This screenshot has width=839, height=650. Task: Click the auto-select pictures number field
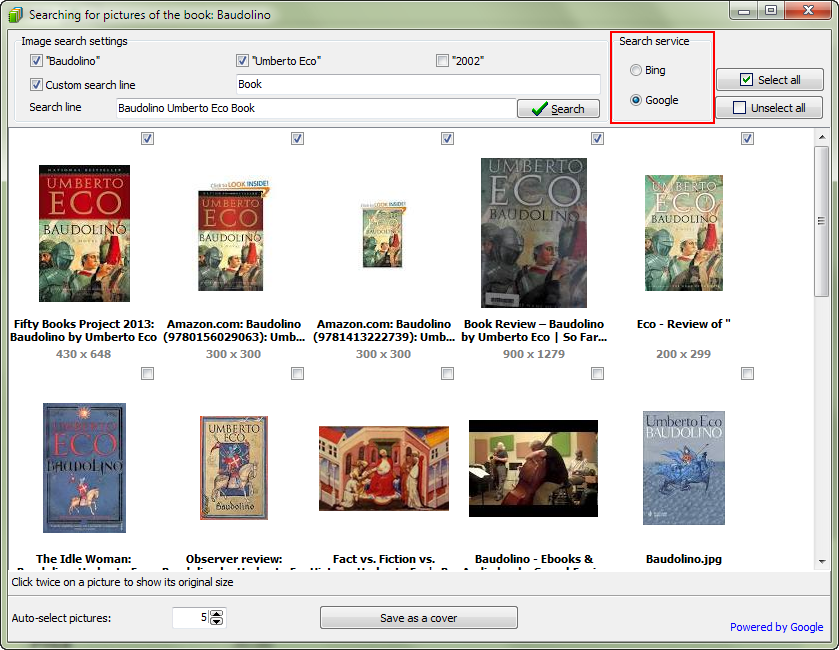[x=191, y=617]
